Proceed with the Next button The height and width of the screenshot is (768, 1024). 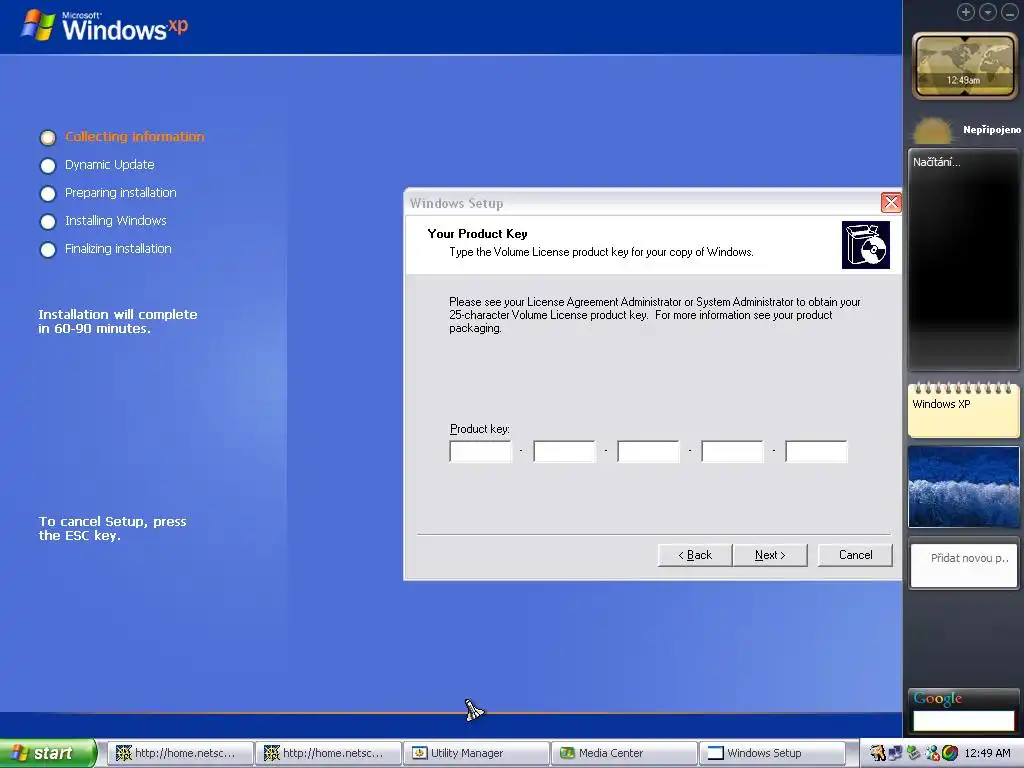770,555
